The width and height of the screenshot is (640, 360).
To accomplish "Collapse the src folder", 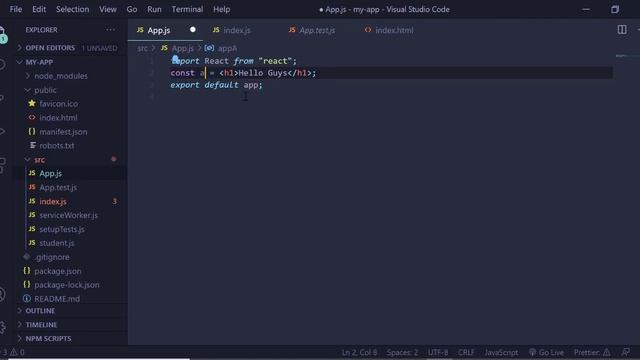I will click(40, 160).
